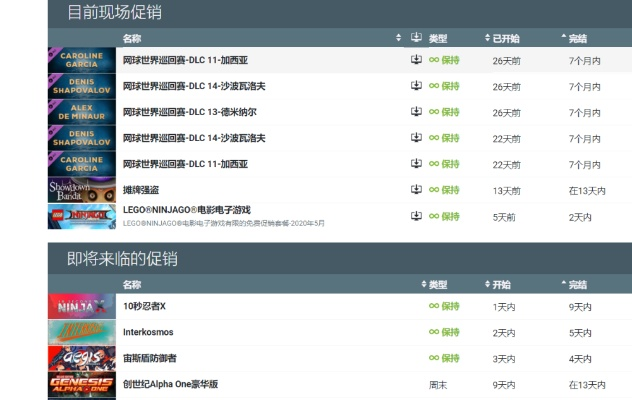Image resolution: width=632 pixels, height=400 pixels.
Task: Open Denis Shapovalov thumbnail in the 26天前 row
Action: point(82,86)
